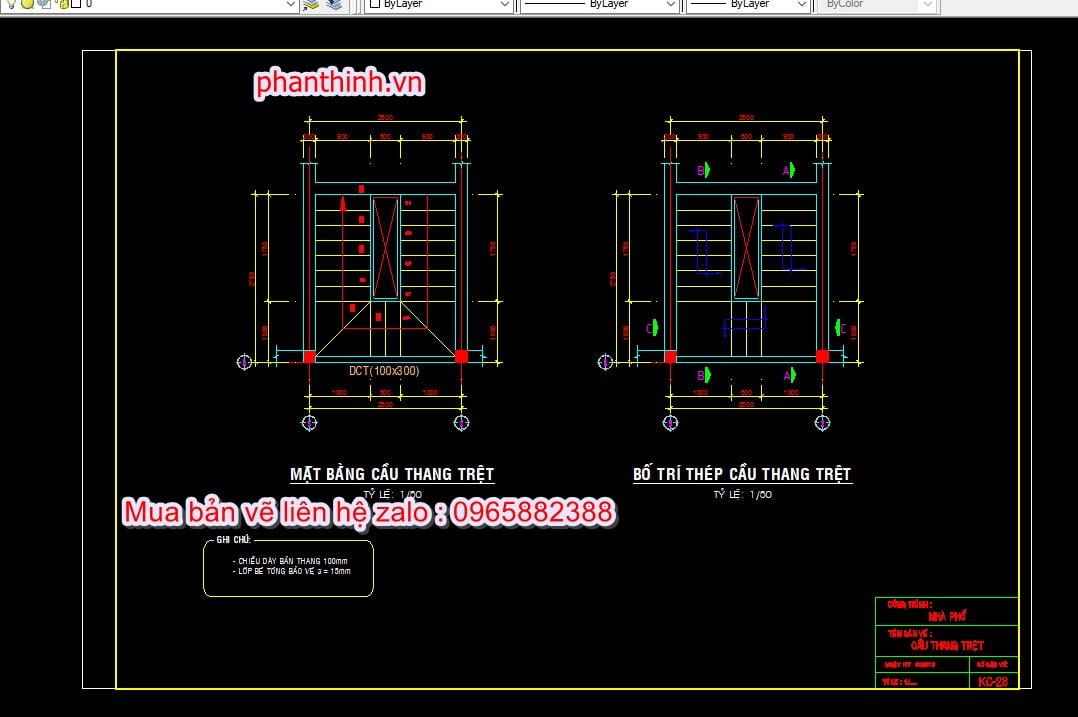Screen dimensions: 1078x717
Task: Select drawing number KC-28 in title block
Action: (x=993, y=682)
